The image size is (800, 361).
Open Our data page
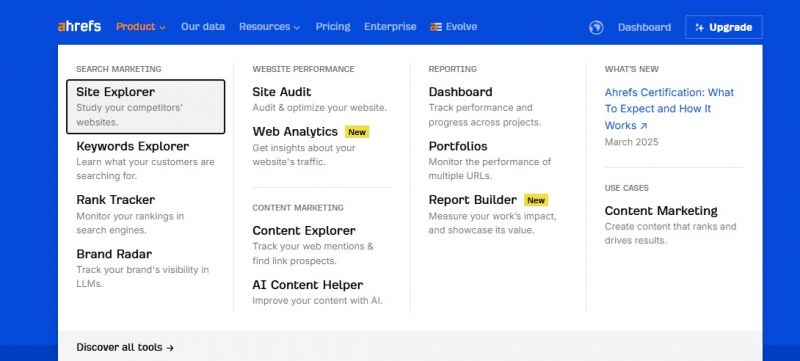[203, 27]
